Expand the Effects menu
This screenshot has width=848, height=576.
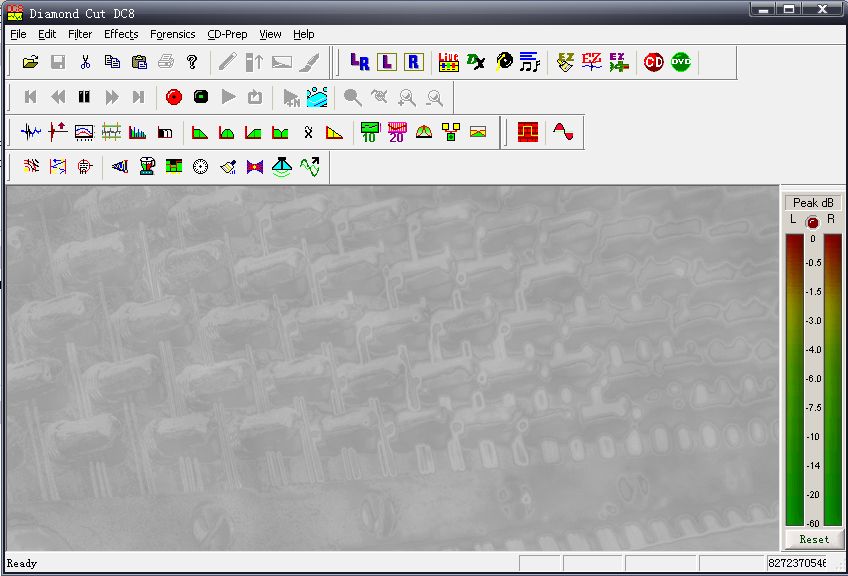click(x=121, y=34)
